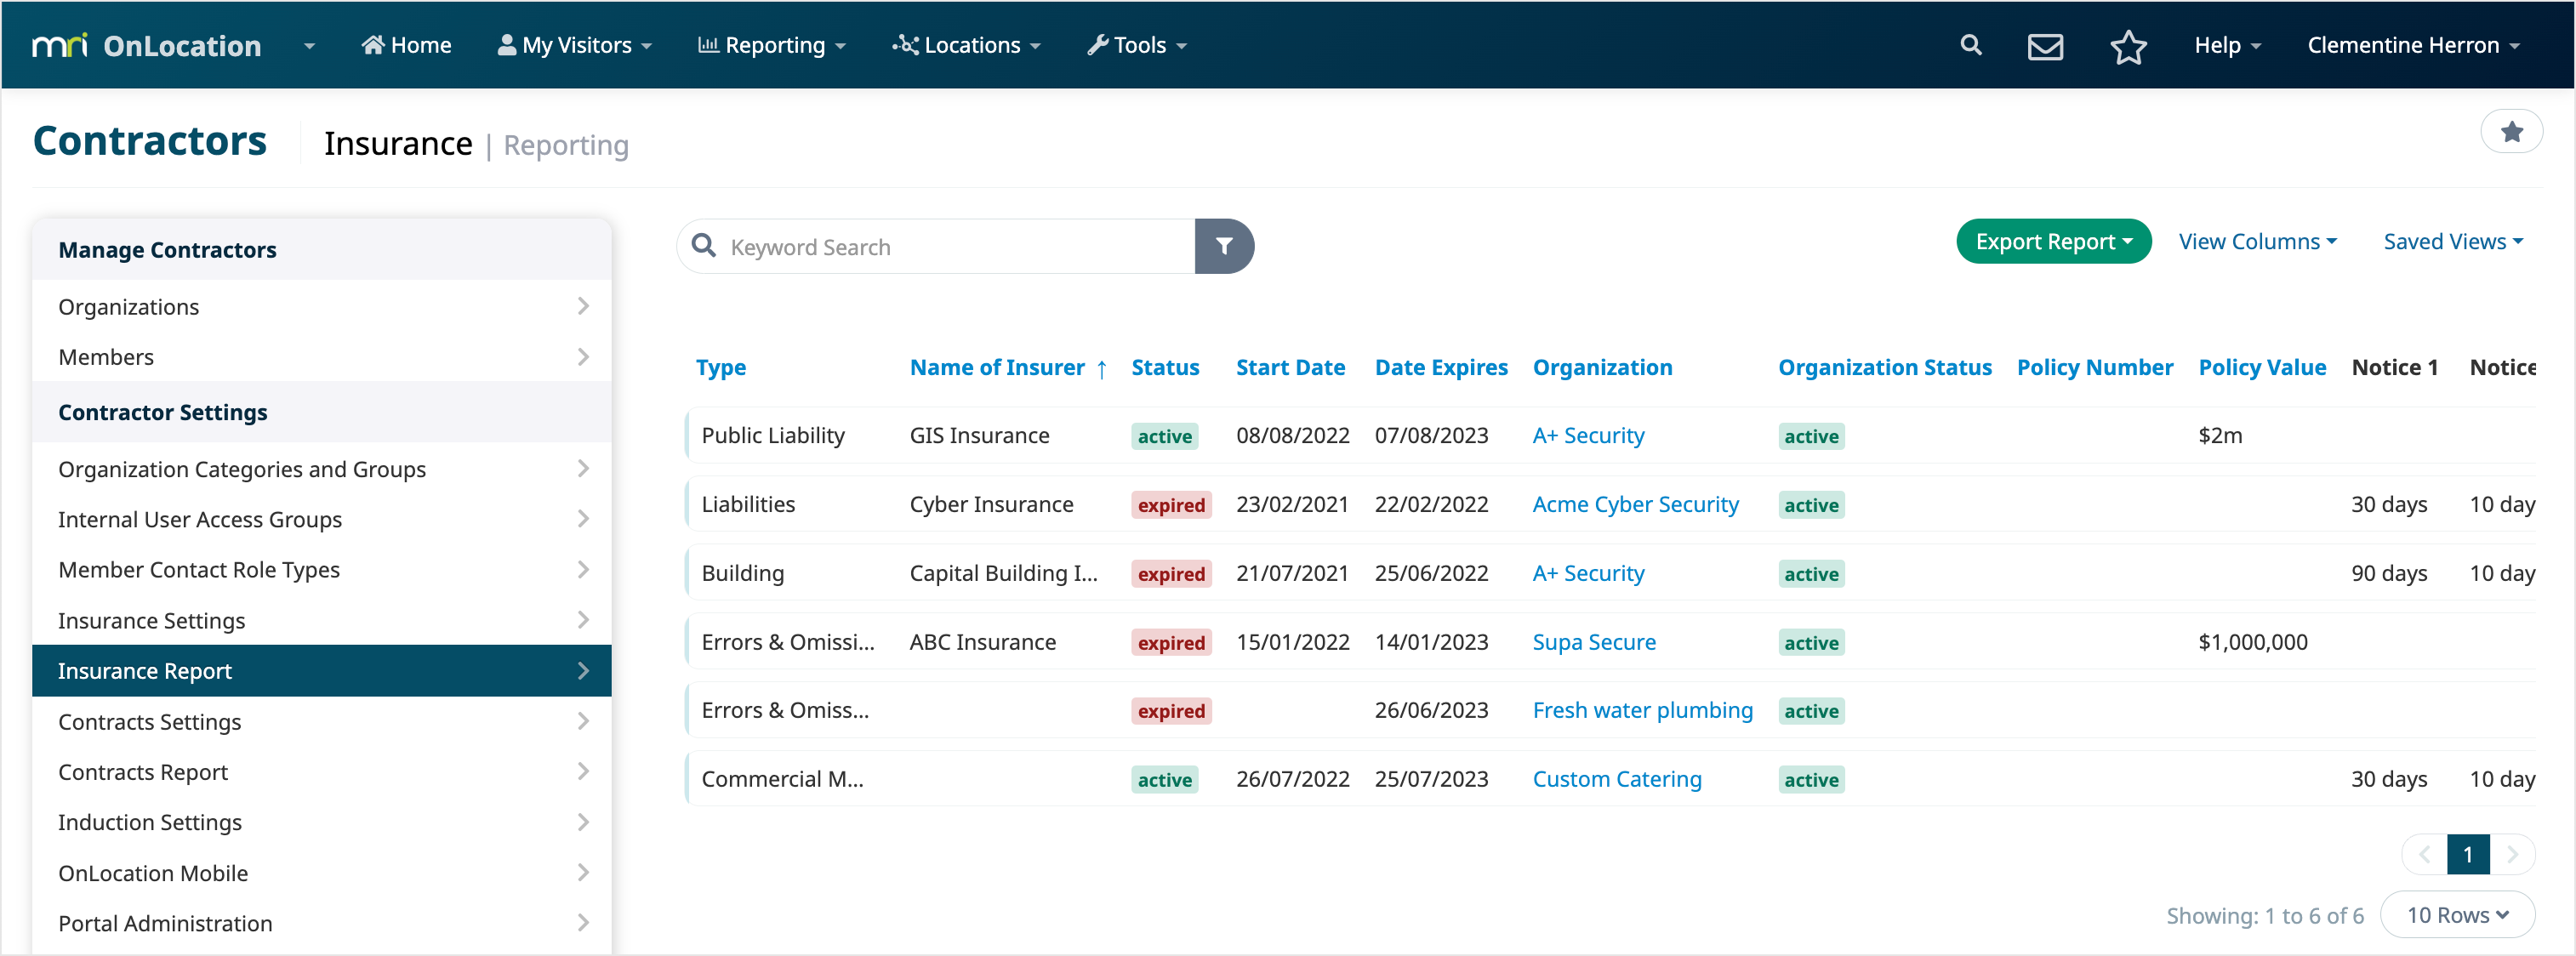Open Export Report dropdown

pos(2053,241)
